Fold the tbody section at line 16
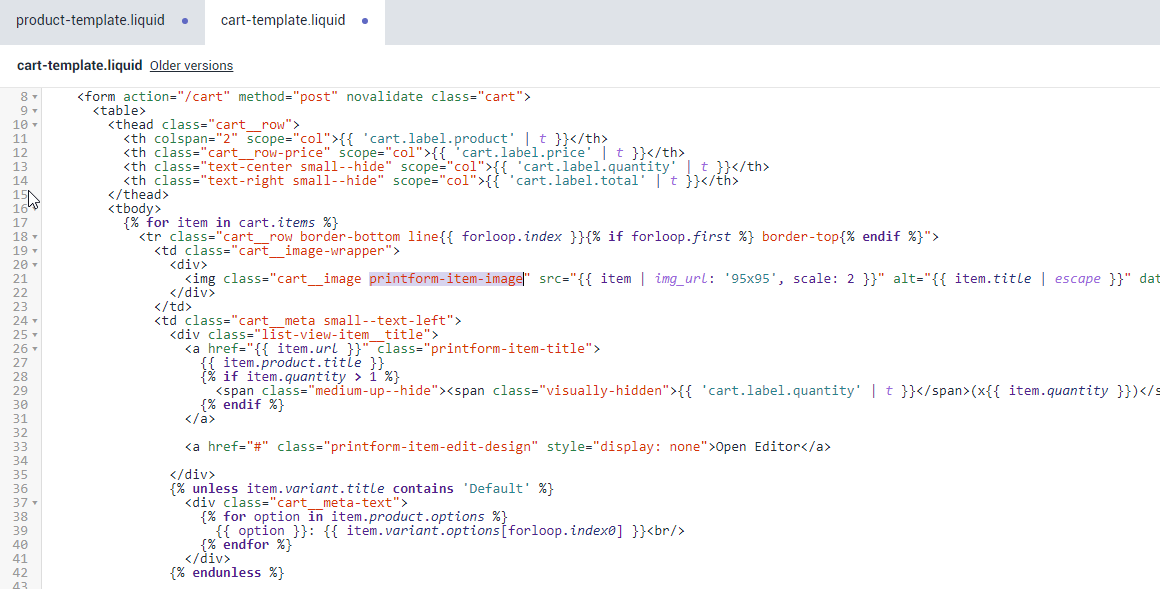1160x589 pixels. tap(35, 209)
